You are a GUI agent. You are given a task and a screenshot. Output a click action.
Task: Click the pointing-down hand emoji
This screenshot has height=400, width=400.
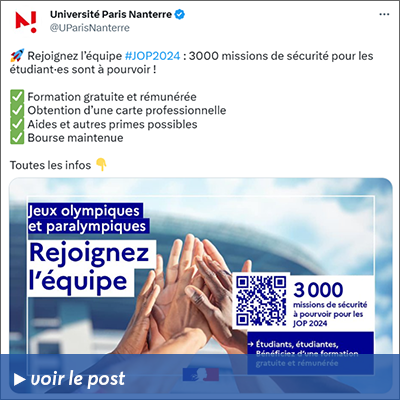[101, 165]
